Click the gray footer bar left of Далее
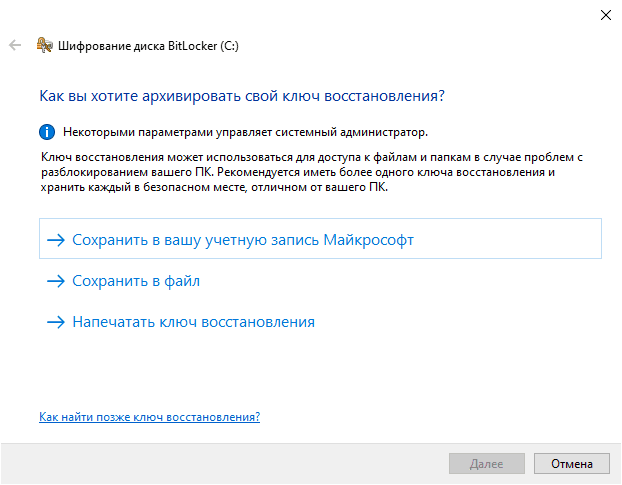The width and height of the screenshot is (622, 485). click(220, 464)
